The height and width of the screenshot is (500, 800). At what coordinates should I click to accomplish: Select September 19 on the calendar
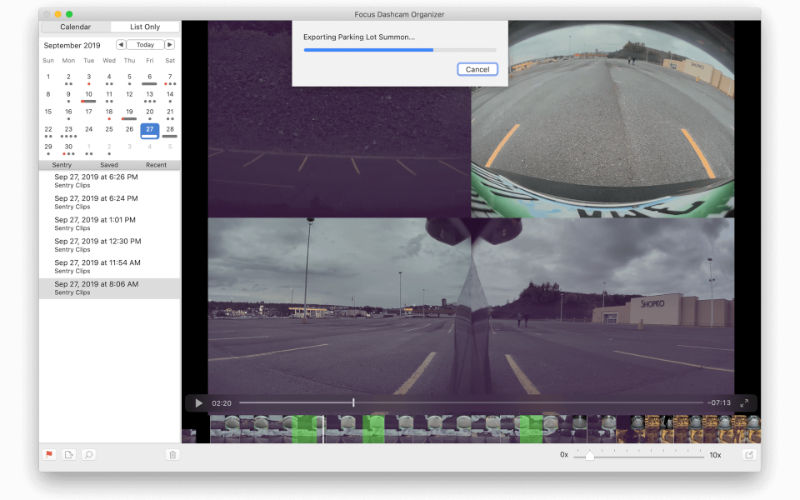129,112
